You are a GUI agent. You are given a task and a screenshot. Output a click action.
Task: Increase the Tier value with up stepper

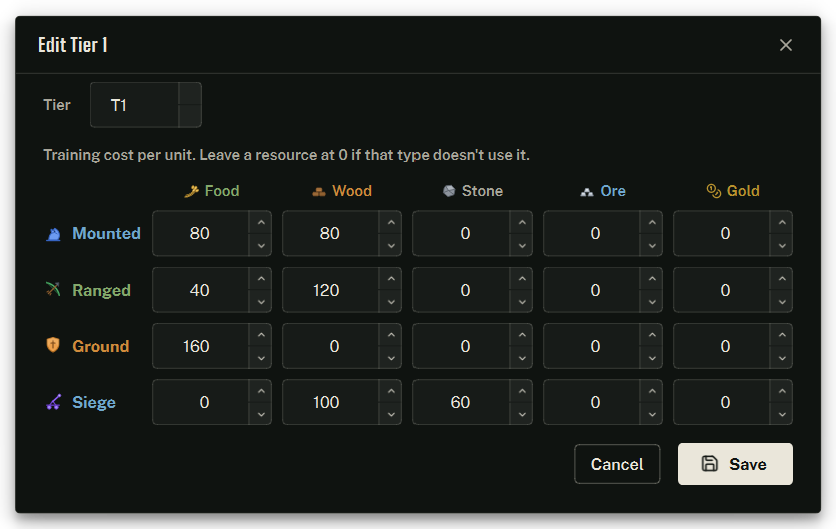(x=190, y=94)
